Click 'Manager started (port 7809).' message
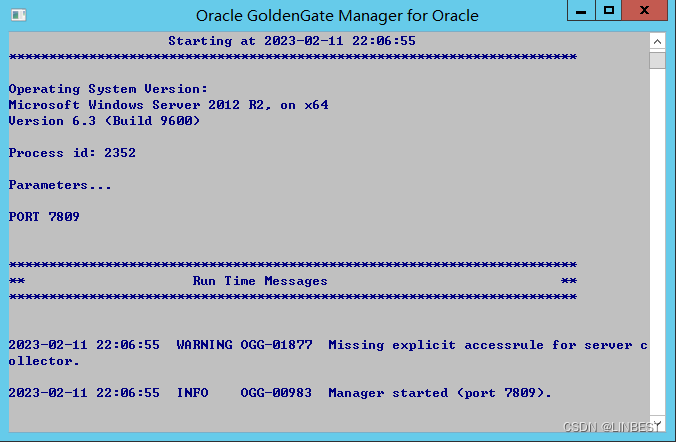Image resolution: width=676 pixels, height=442 pixels. point(440,393)
